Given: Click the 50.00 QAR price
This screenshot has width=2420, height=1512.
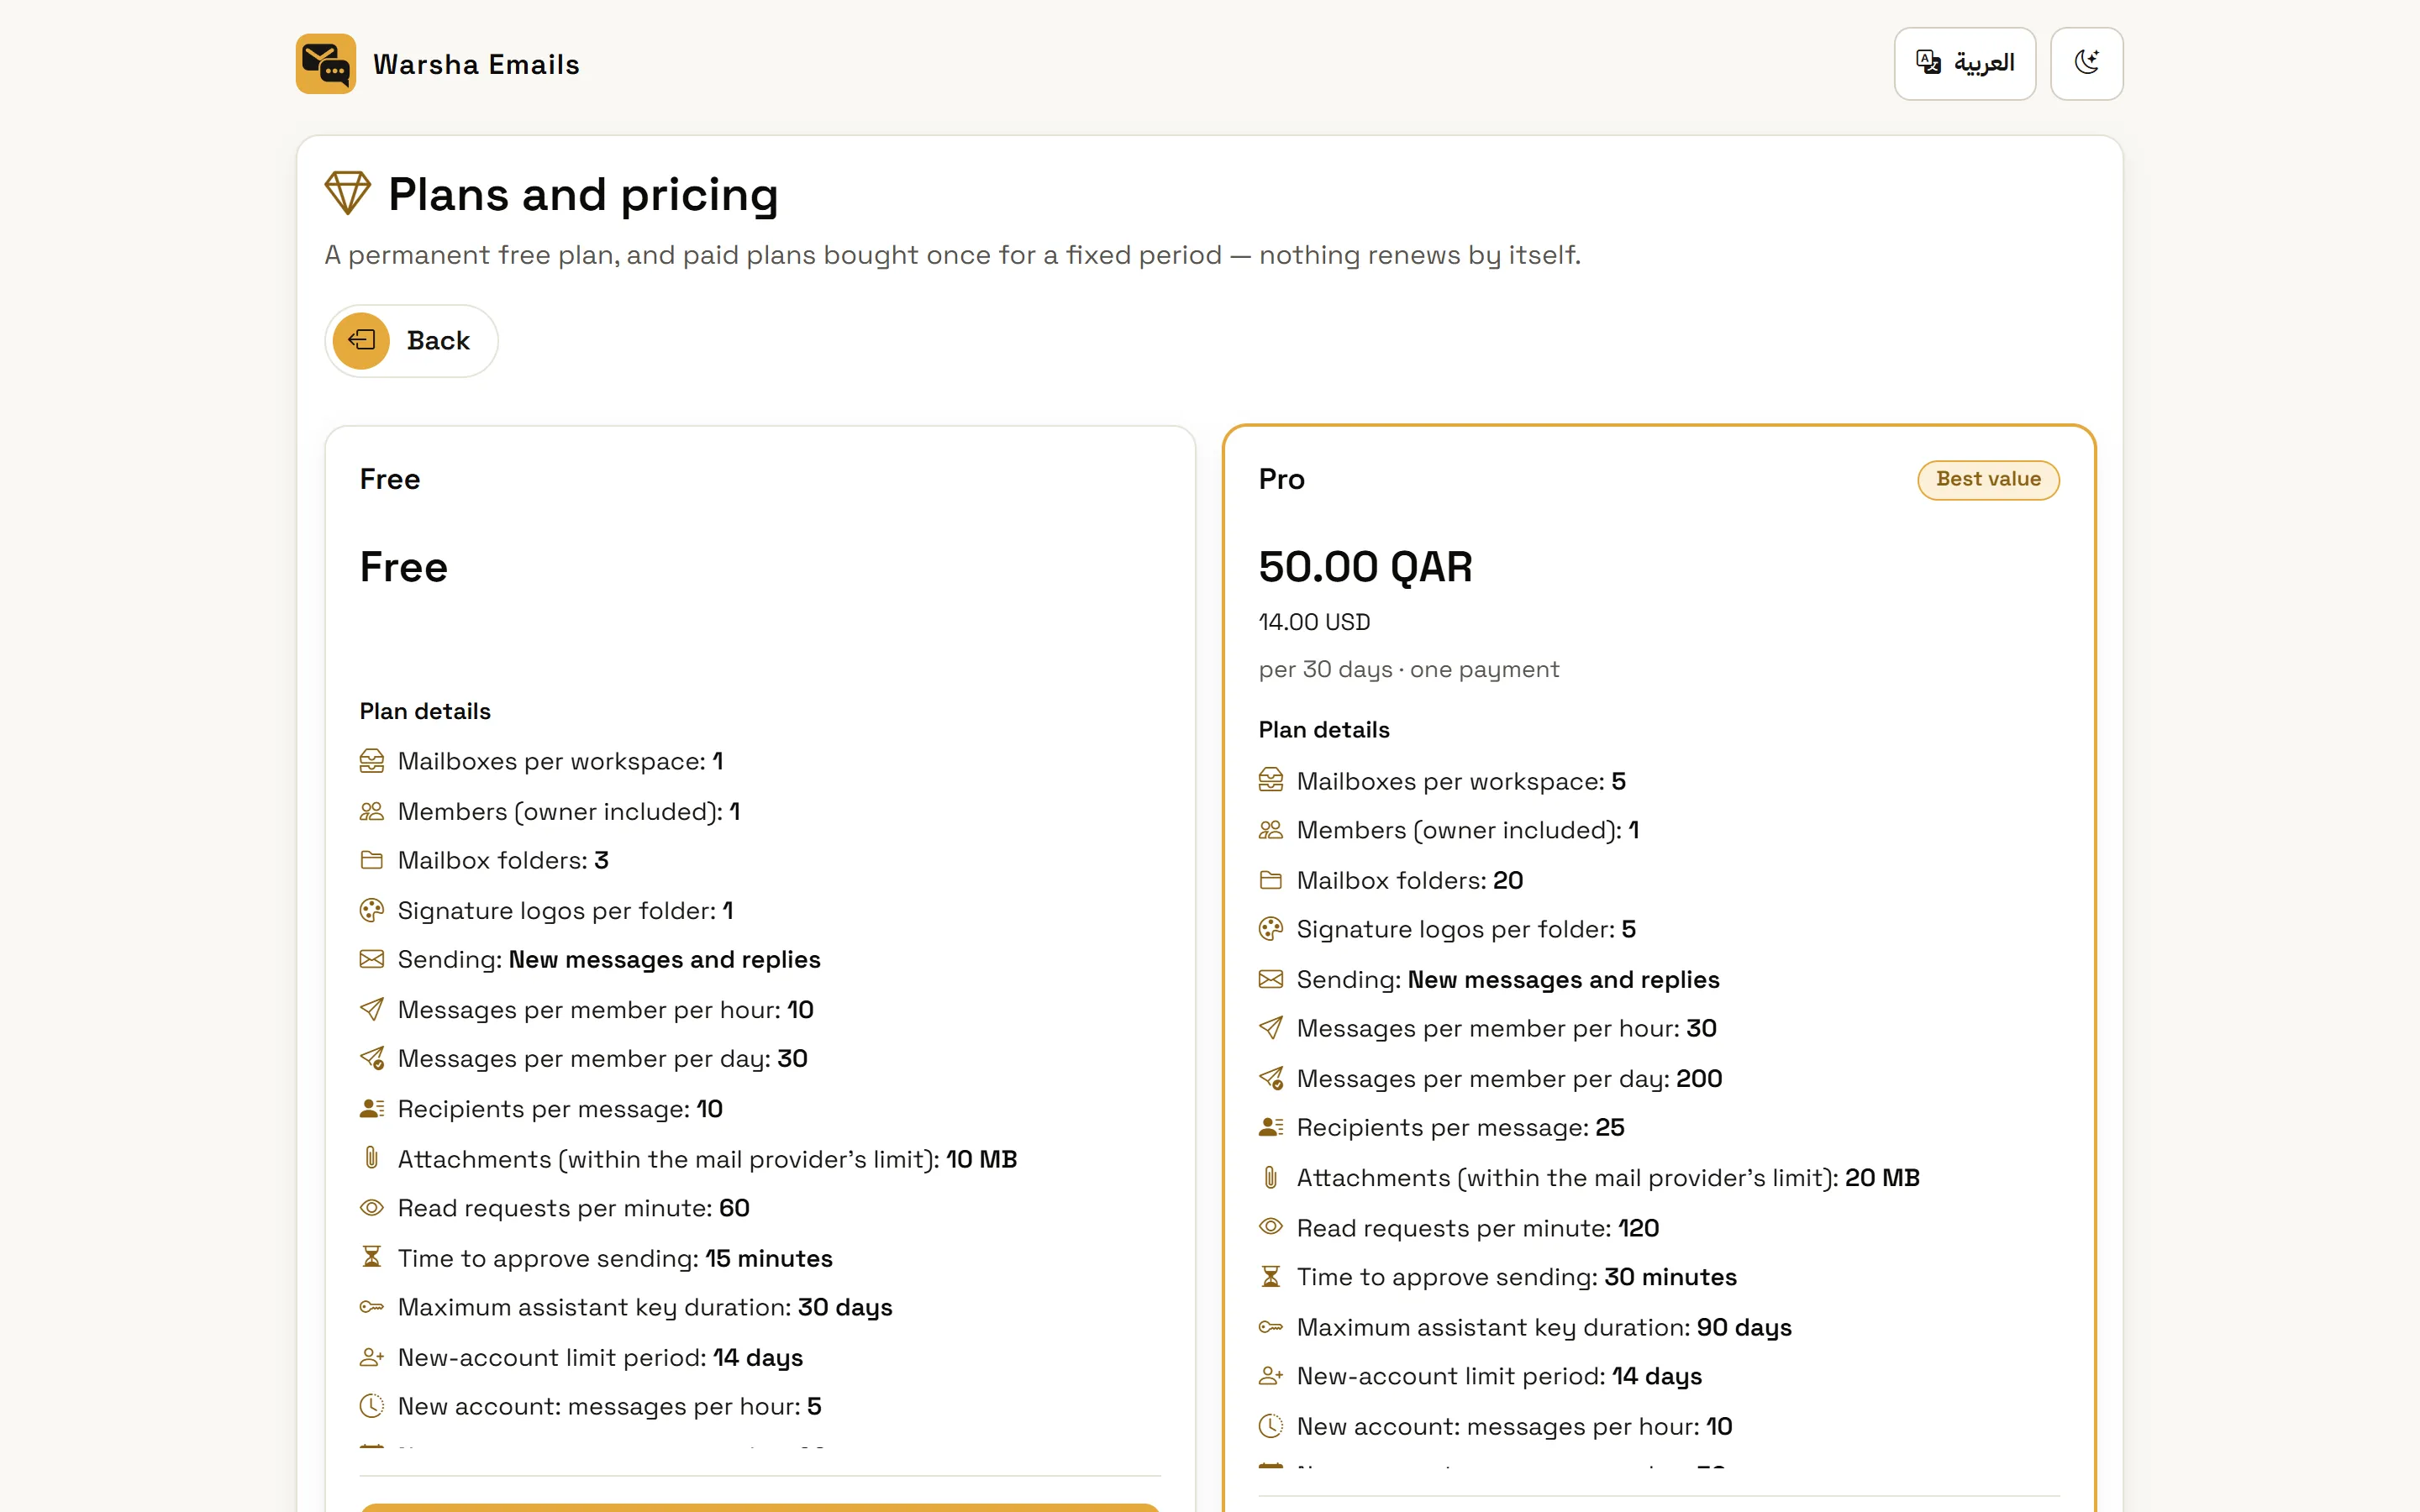Looking at the screenshot, I should coord(1365,567).
